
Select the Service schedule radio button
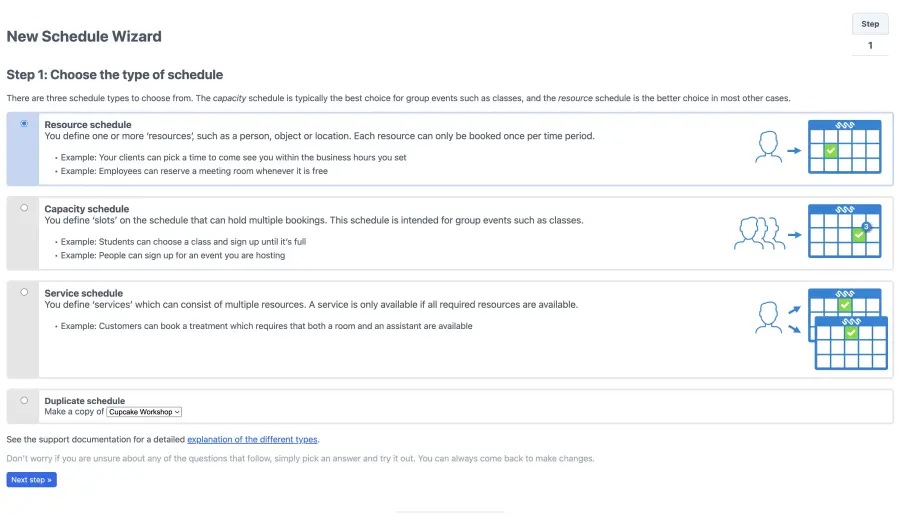(24, 292)
